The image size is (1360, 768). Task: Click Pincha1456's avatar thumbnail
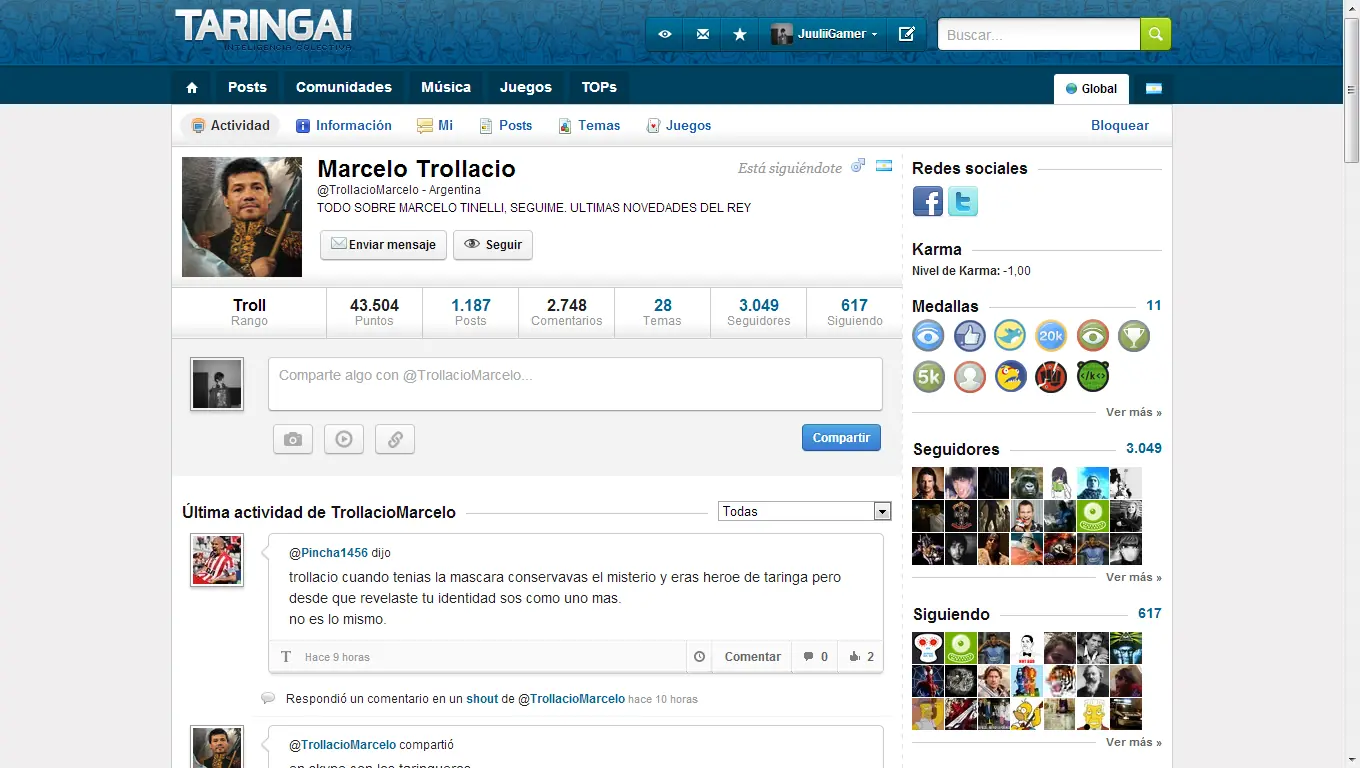(217, 560)
